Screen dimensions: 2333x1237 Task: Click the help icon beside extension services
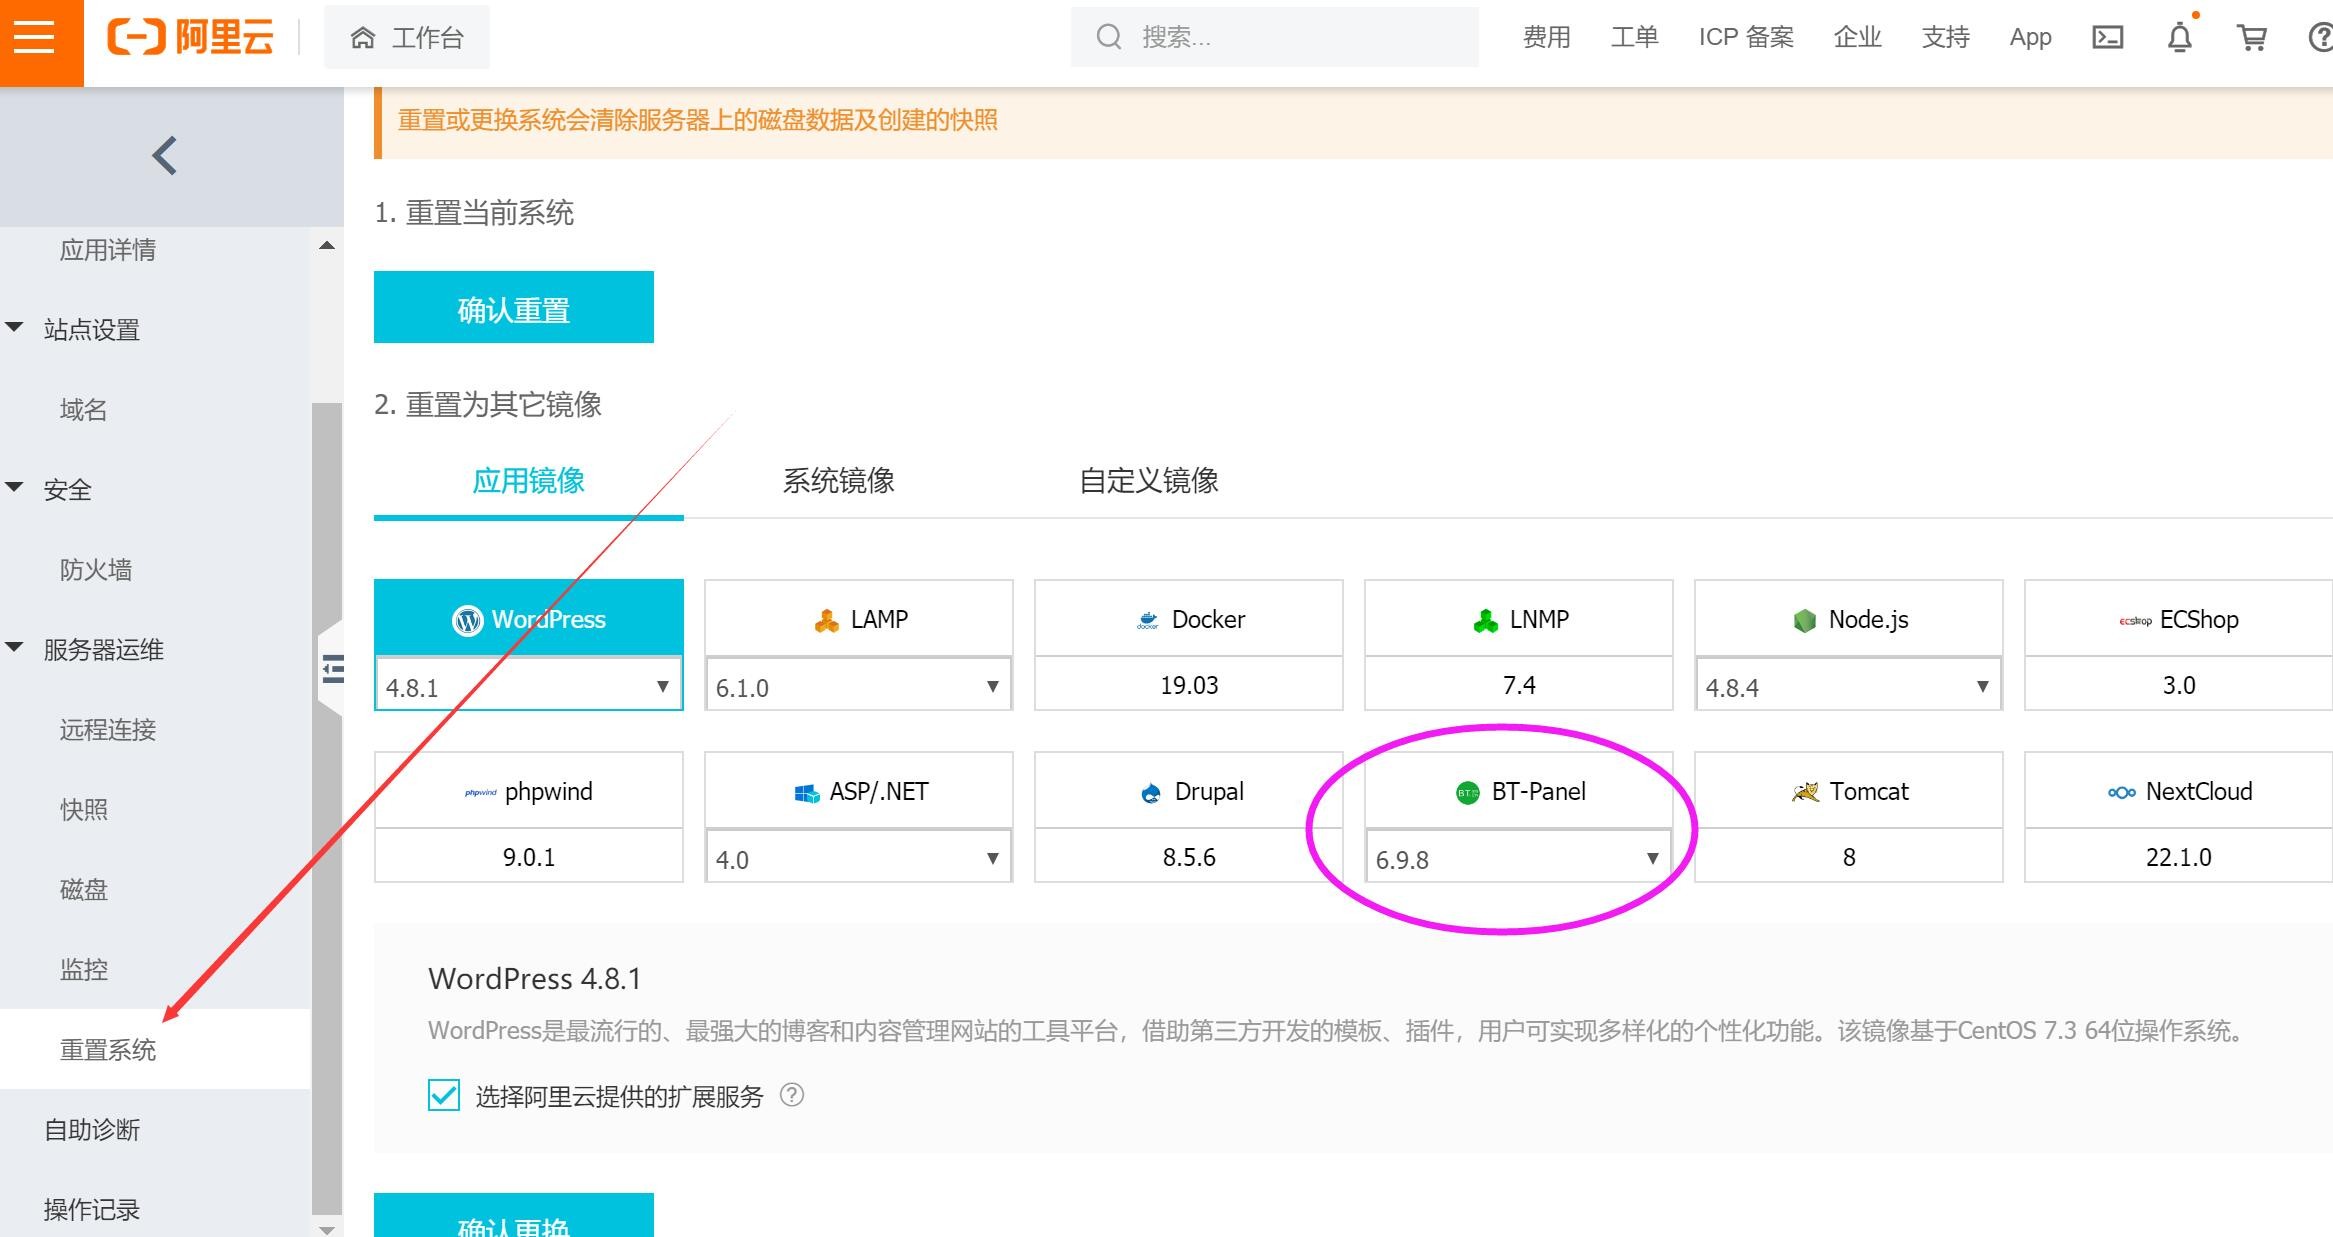[x=791, y=1095]
